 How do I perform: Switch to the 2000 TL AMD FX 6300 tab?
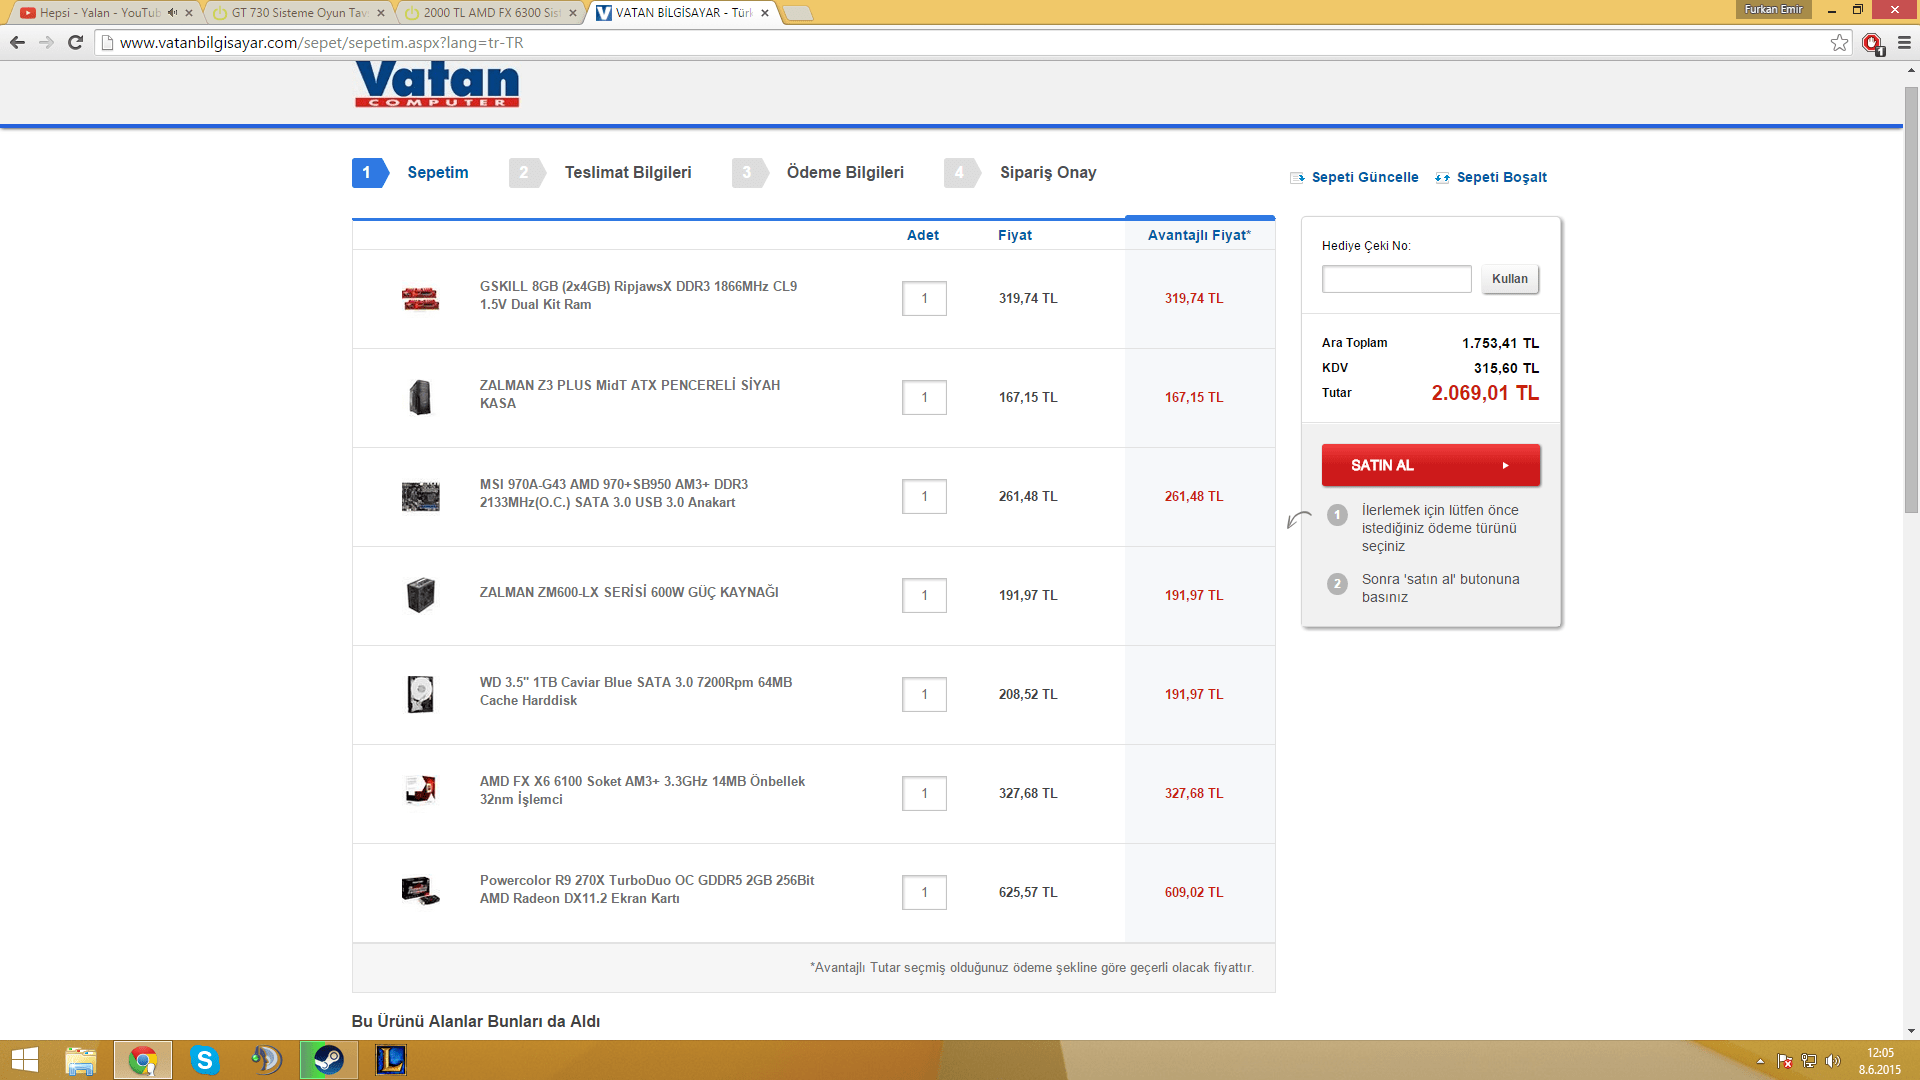click(490, 13)
